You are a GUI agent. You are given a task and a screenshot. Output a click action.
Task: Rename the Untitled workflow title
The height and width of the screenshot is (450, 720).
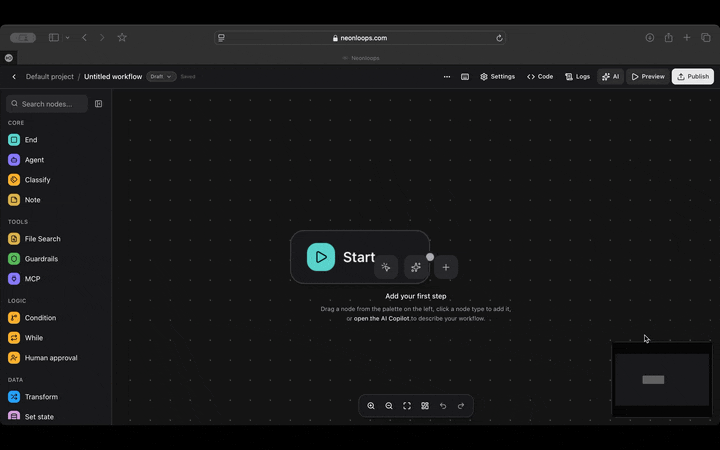point(113,77)
